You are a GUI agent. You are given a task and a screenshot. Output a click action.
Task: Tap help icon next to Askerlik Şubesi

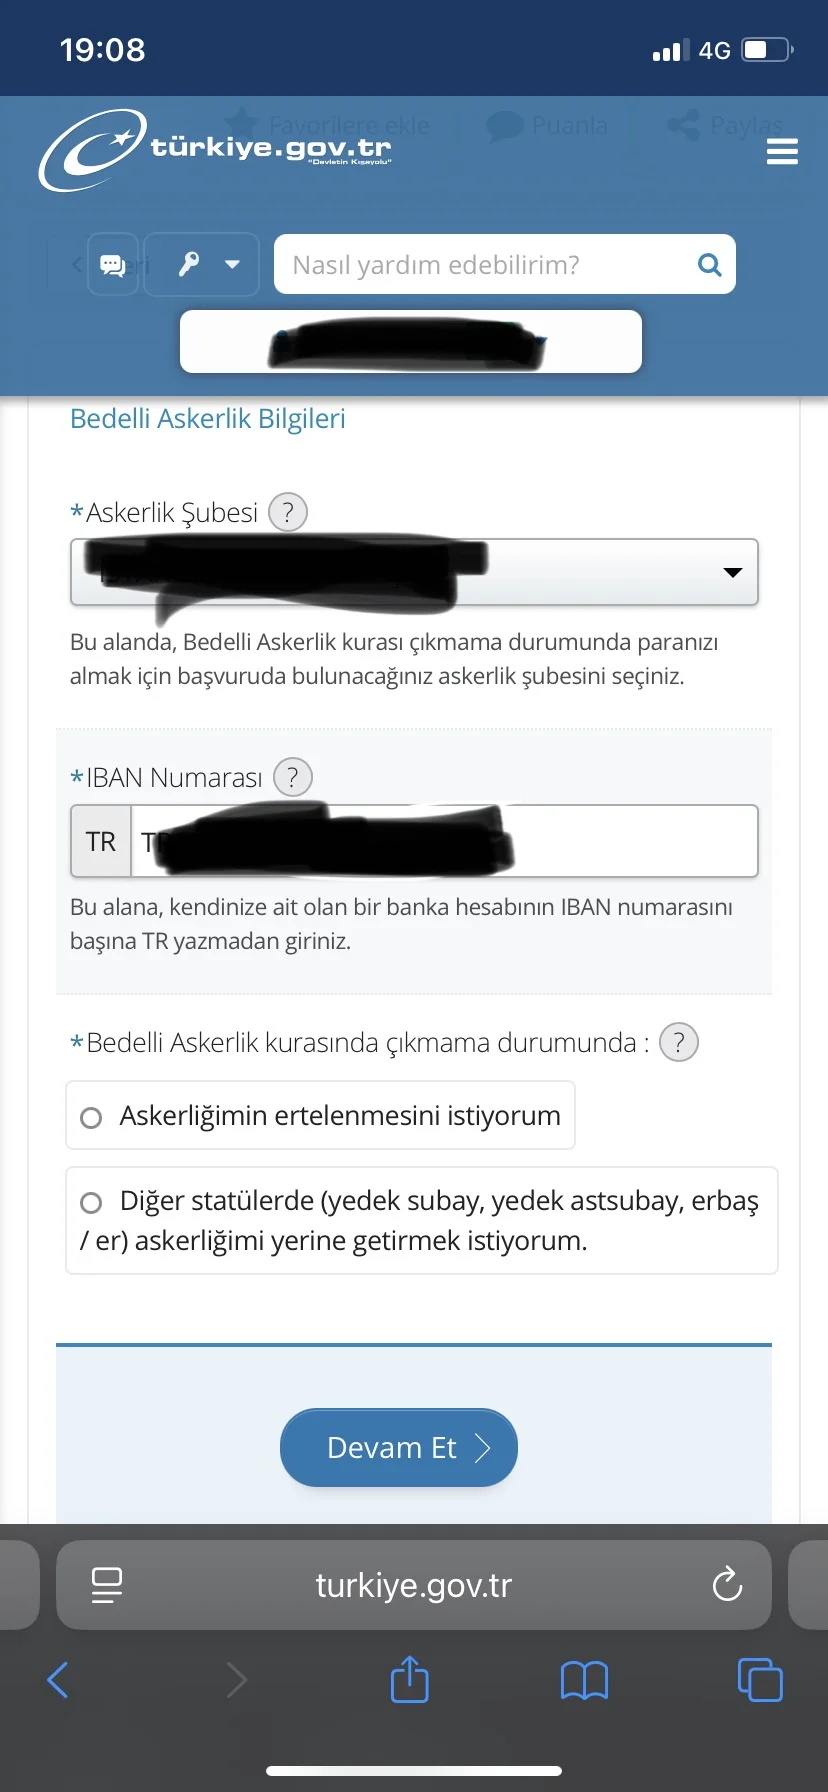click(288, 513)
